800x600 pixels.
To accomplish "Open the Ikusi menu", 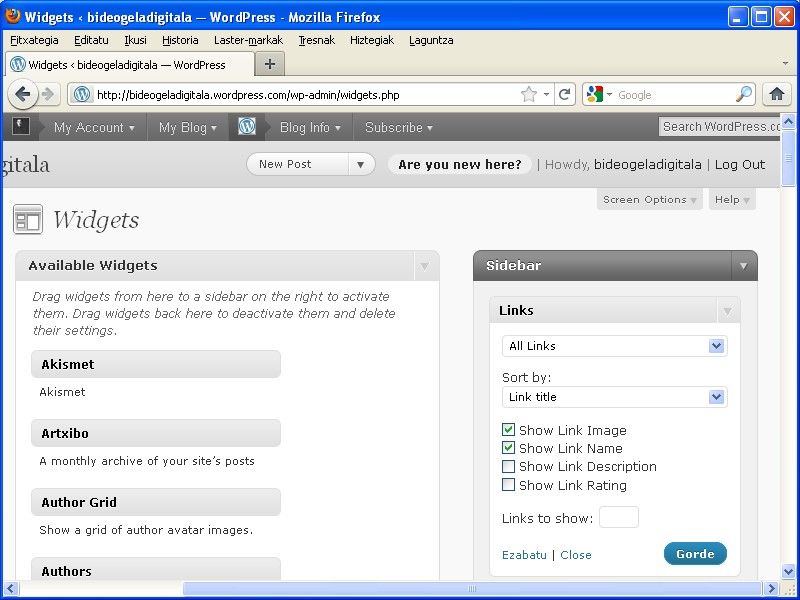I will point(135,40).
